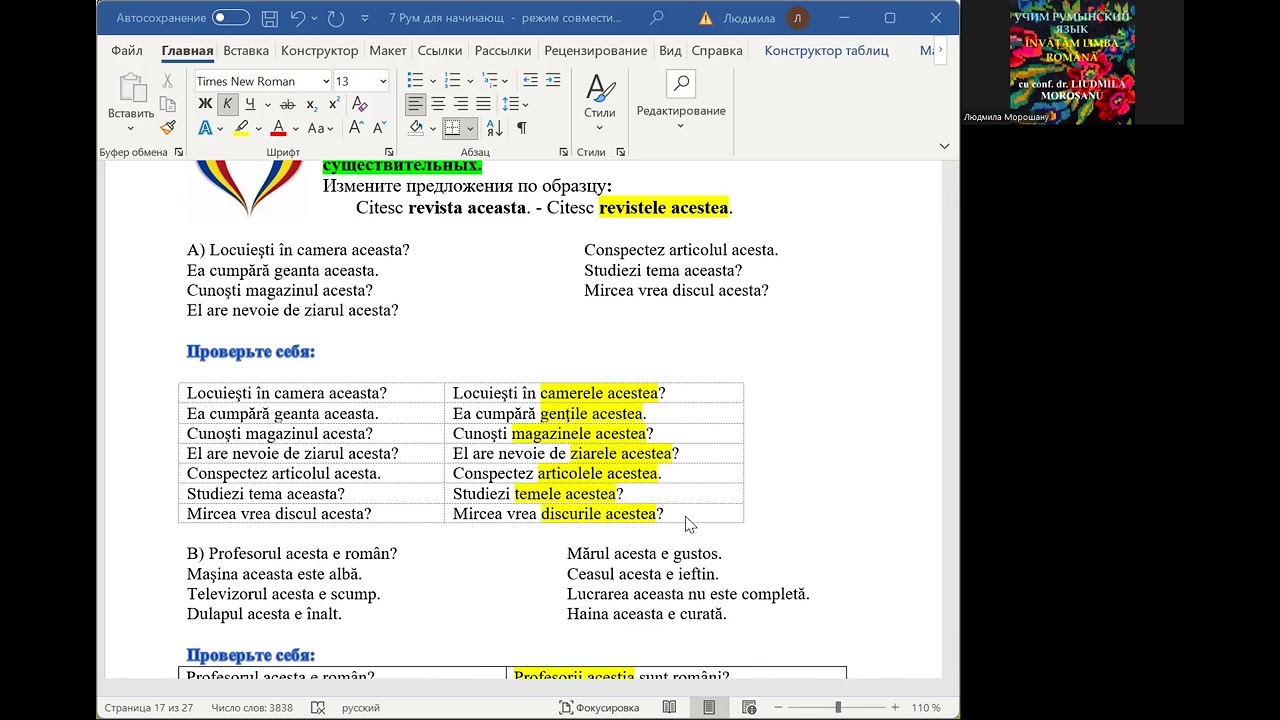Center the paragraph text
Screen dimensions: 1280x720
(x=438, y=104)
